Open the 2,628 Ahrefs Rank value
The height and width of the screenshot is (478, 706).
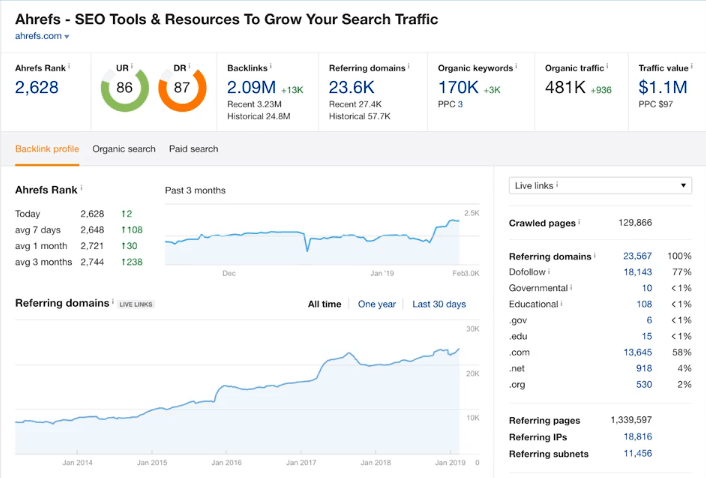[x=36, y=87]
